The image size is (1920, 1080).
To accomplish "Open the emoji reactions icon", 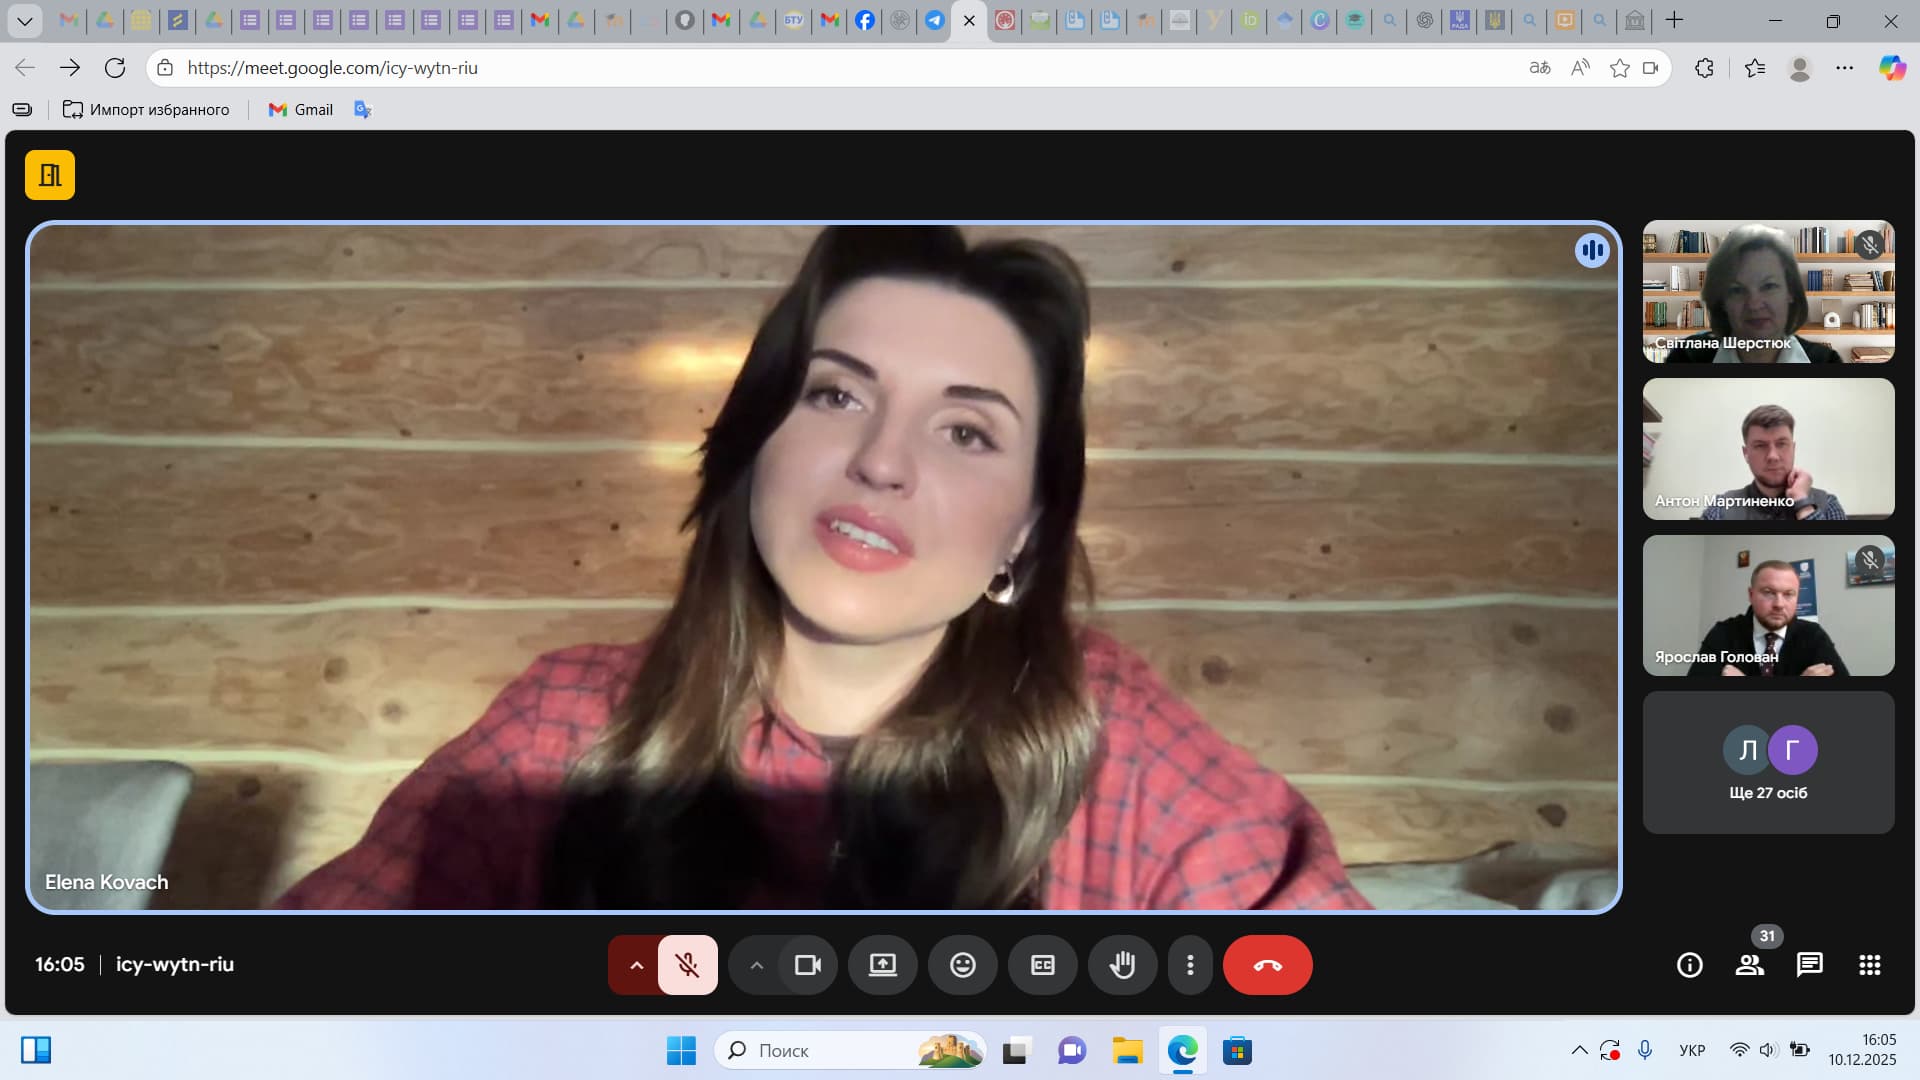I will tap(962, 965).
